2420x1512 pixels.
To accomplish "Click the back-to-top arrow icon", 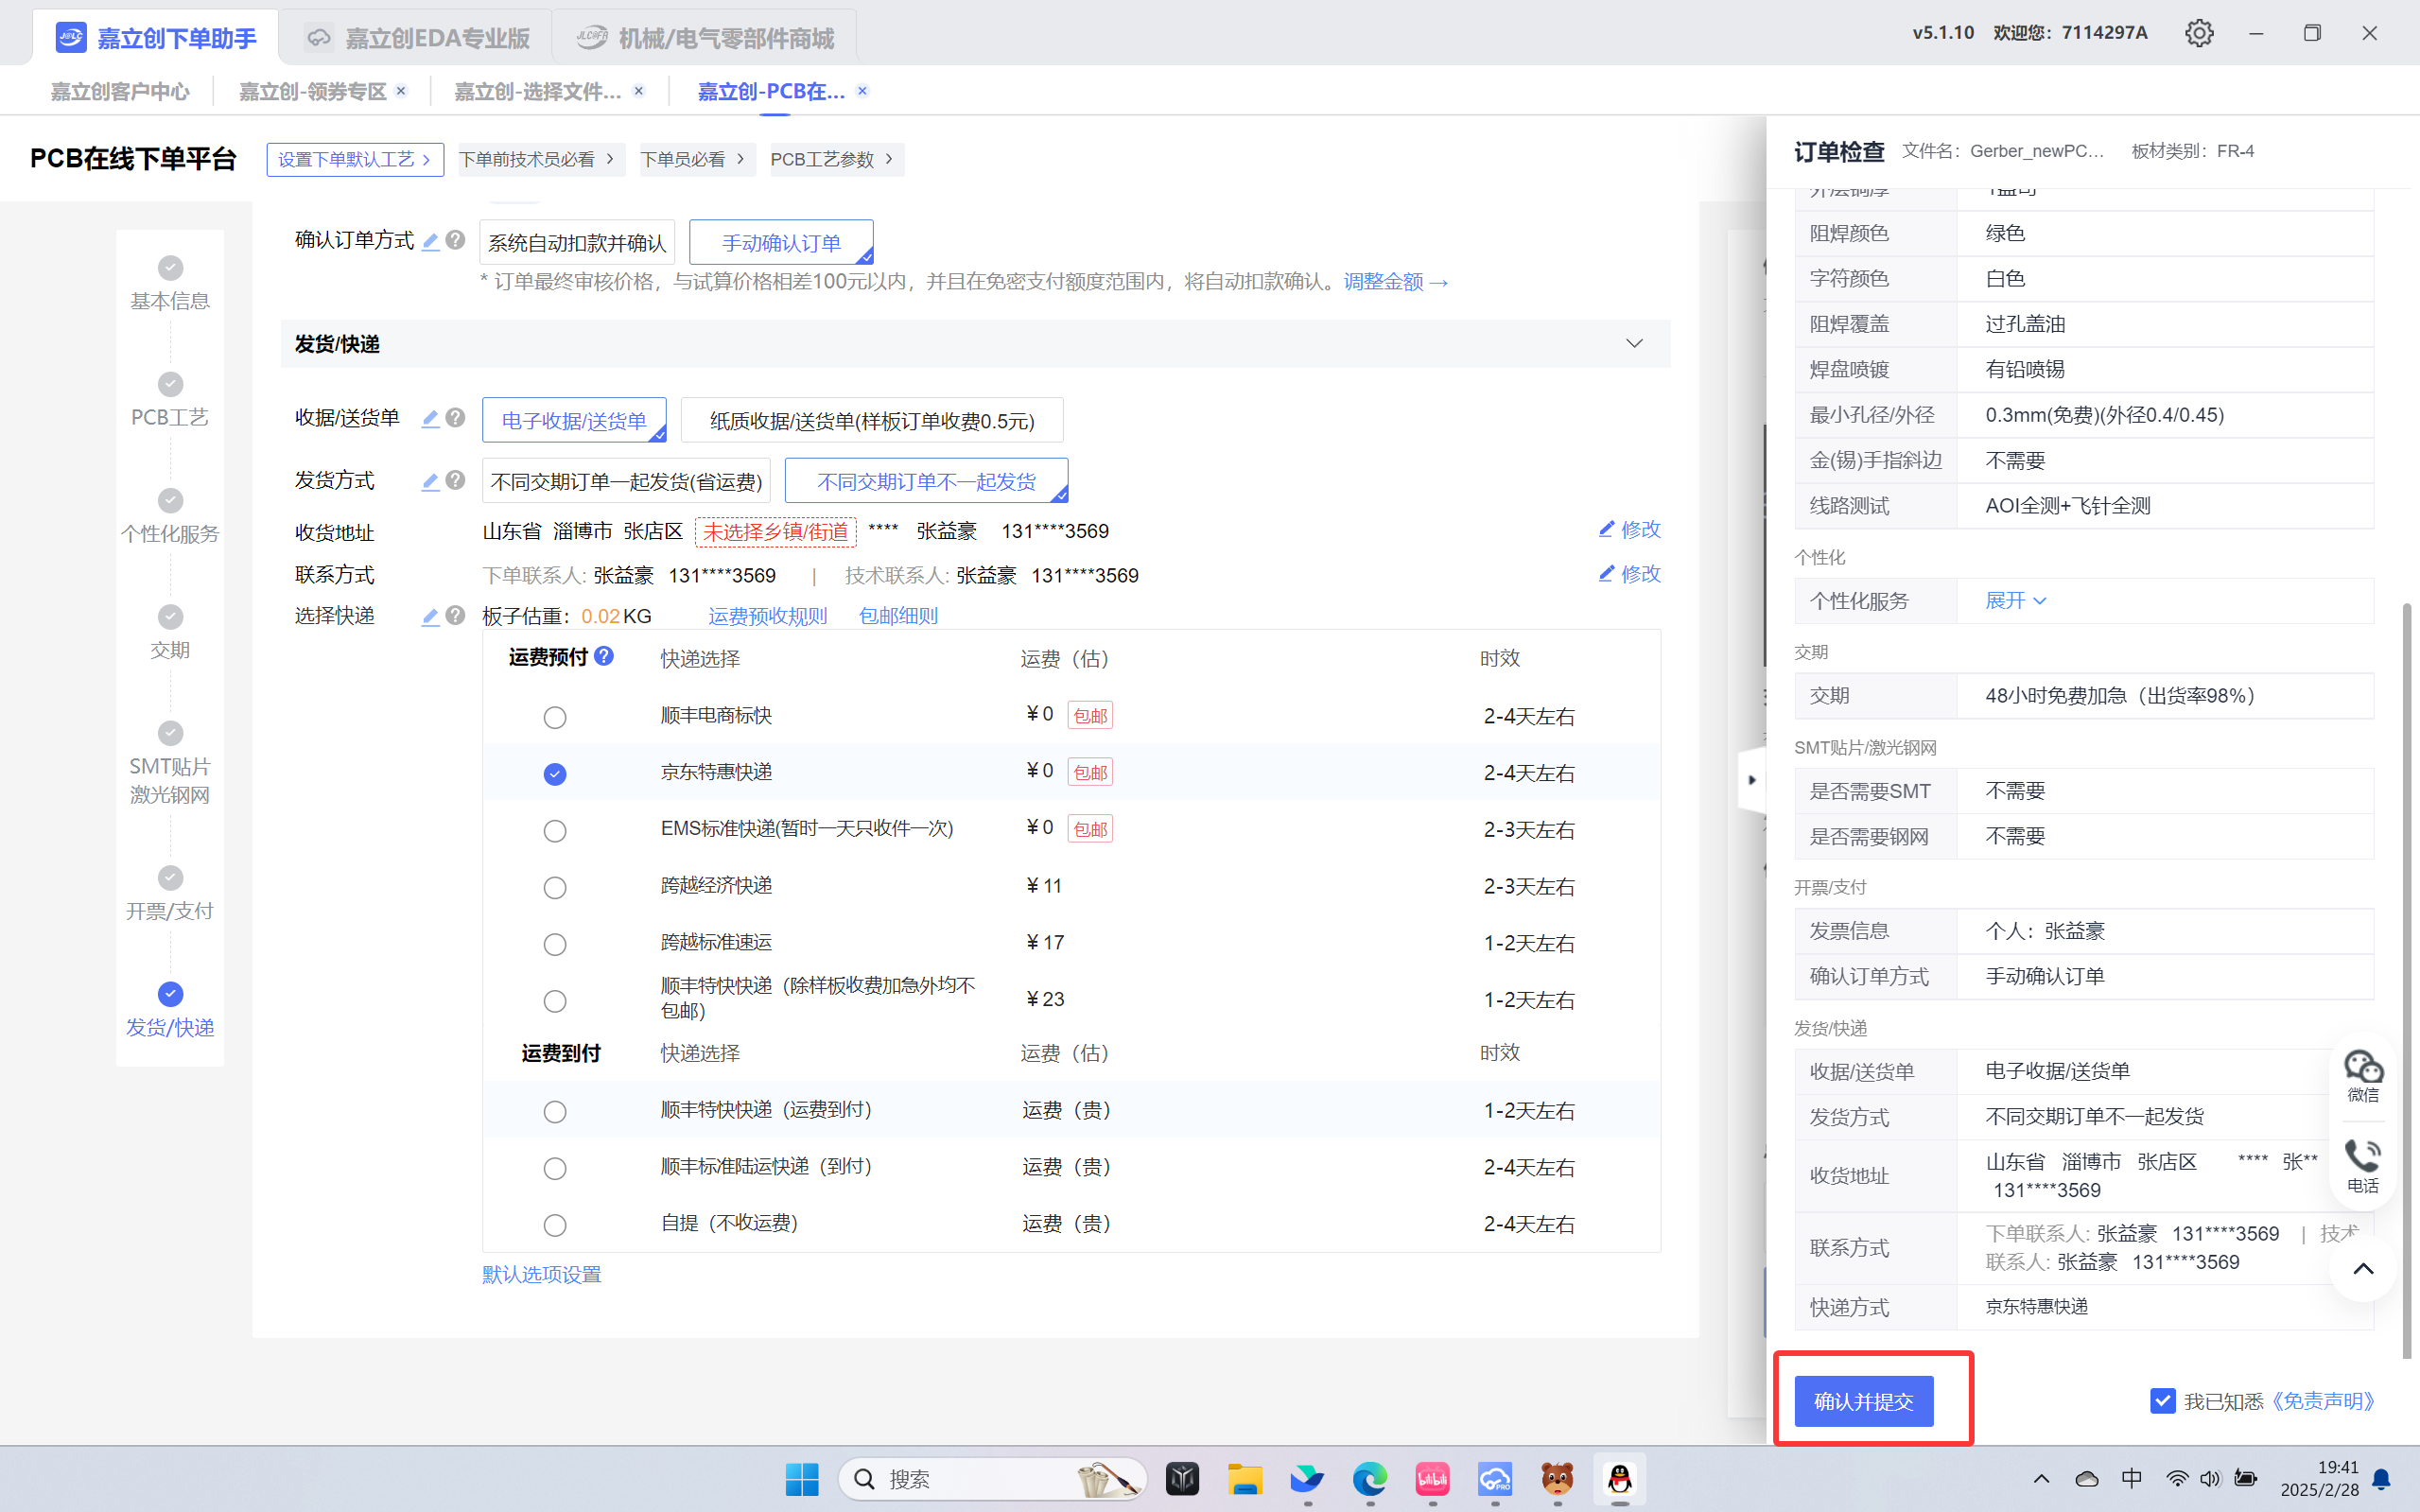I will click(x=2363, y=1269).
